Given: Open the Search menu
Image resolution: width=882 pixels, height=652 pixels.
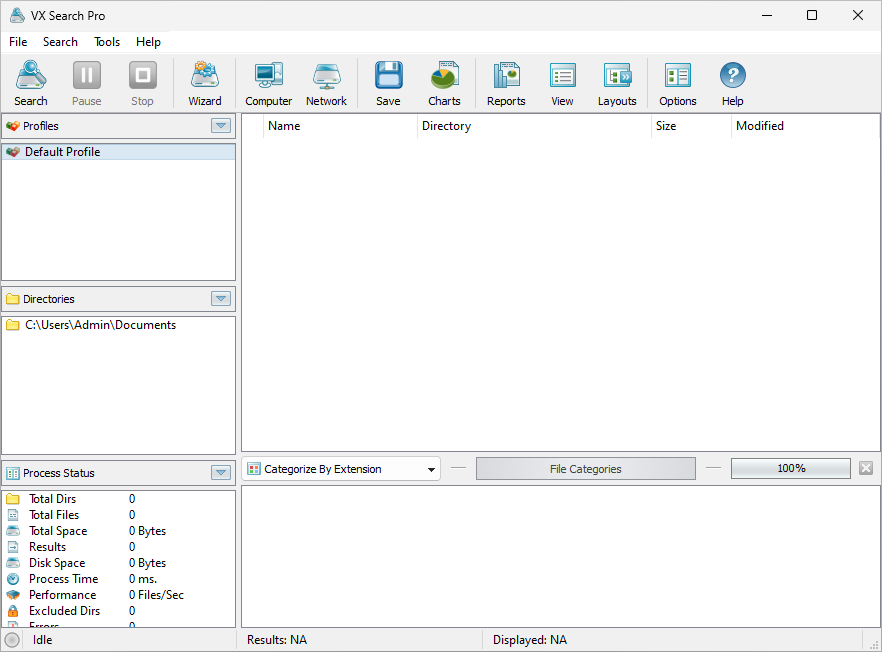Looking at the screenshot, I should [x=60, y=42].
